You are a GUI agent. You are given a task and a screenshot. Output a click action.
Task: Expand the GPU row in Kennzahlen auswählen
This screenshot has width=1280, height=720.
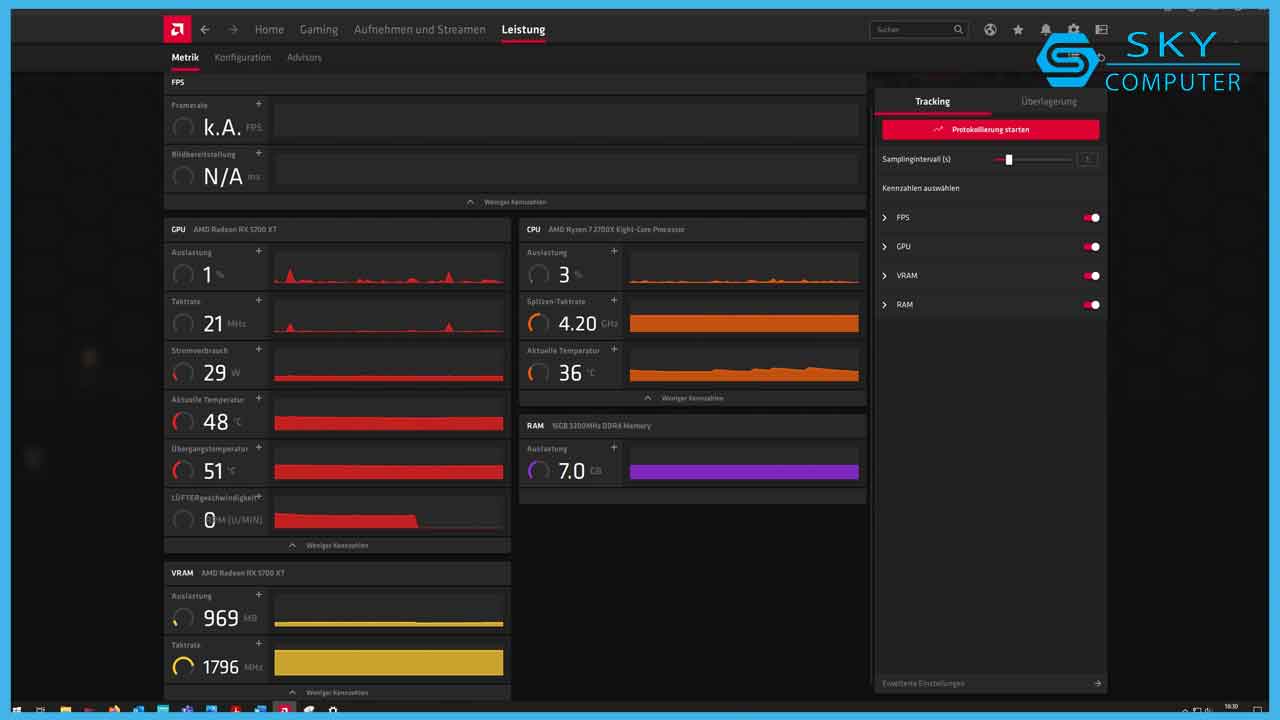[885, 246]
